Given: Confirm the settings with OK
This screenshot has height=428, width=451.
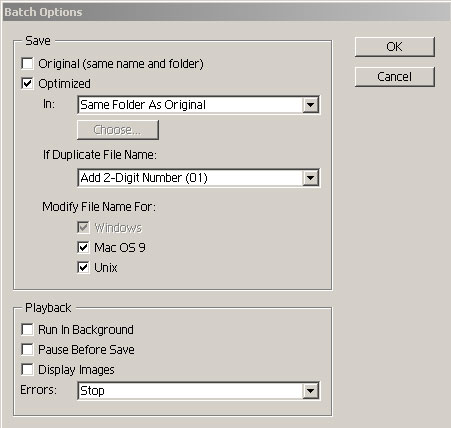Looking at the screenshot, I should (395, 47).
